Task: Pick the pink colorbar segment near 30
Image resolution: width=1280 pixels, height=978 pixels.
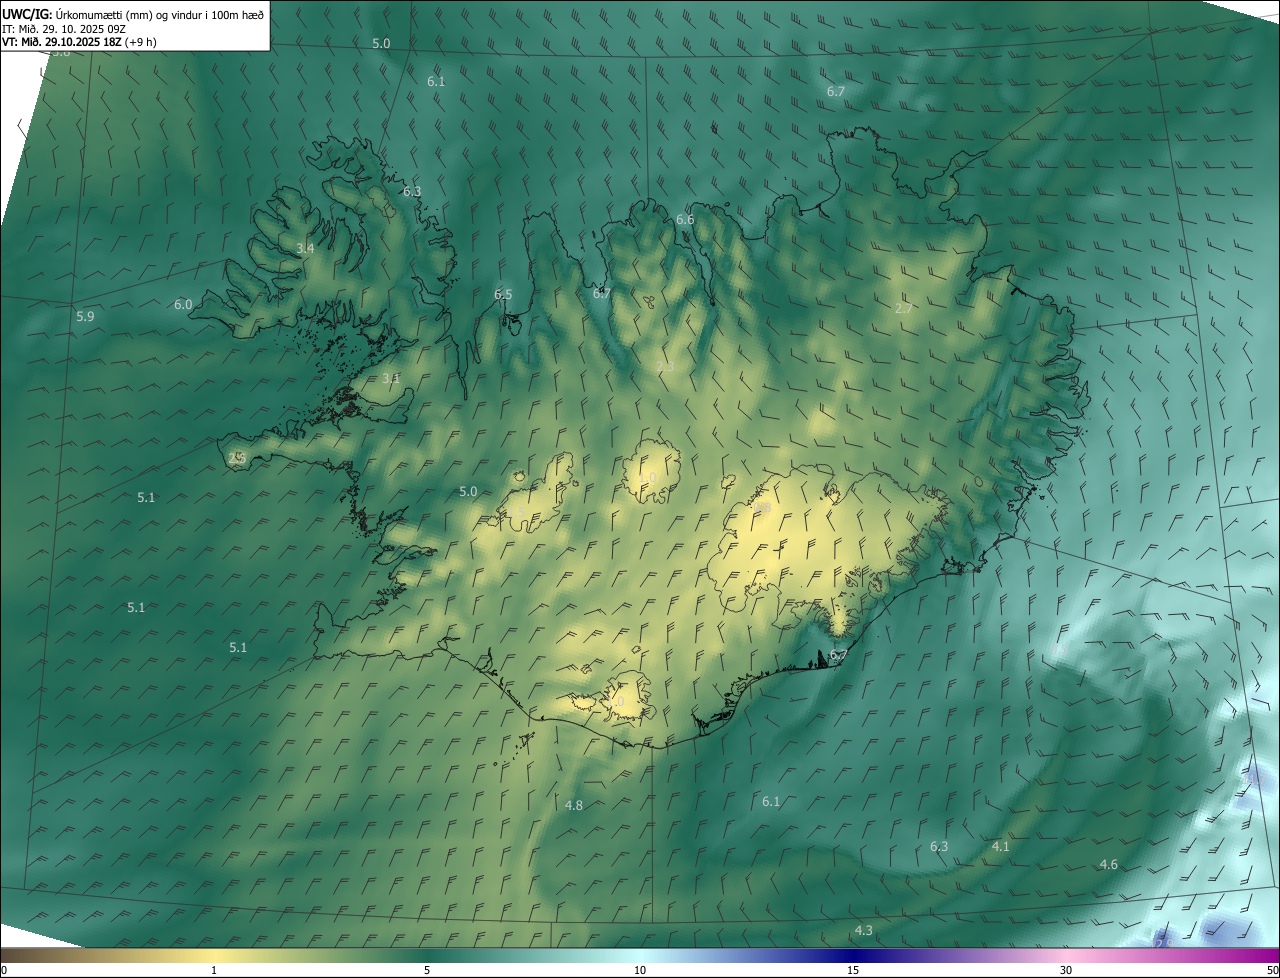Action: tap(1066, 955)
